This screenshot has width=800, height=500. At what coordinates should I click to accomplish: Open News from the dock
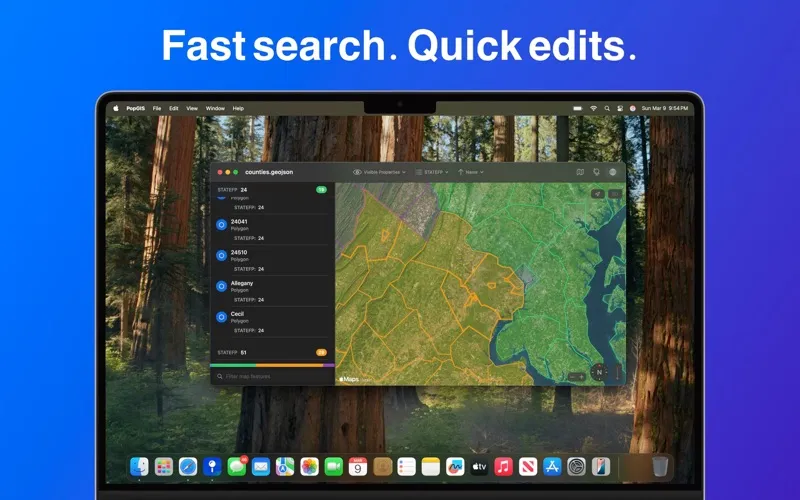tap(528, 466)
